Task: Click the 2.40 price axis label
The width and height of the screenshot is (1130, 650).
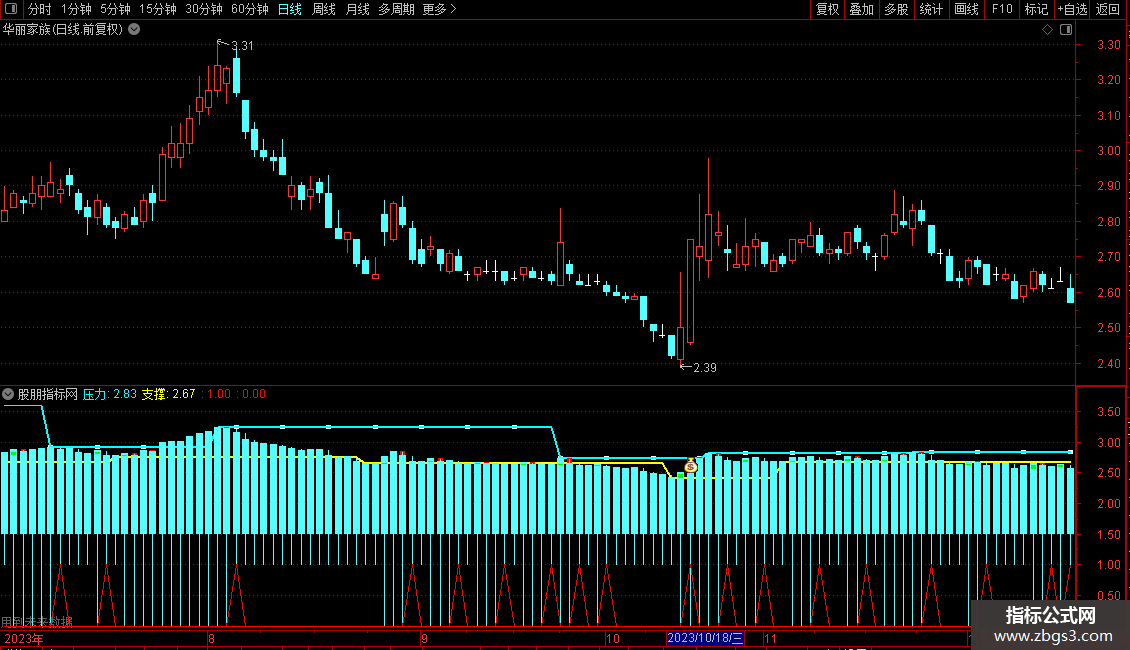Action: click(1108, 363)
